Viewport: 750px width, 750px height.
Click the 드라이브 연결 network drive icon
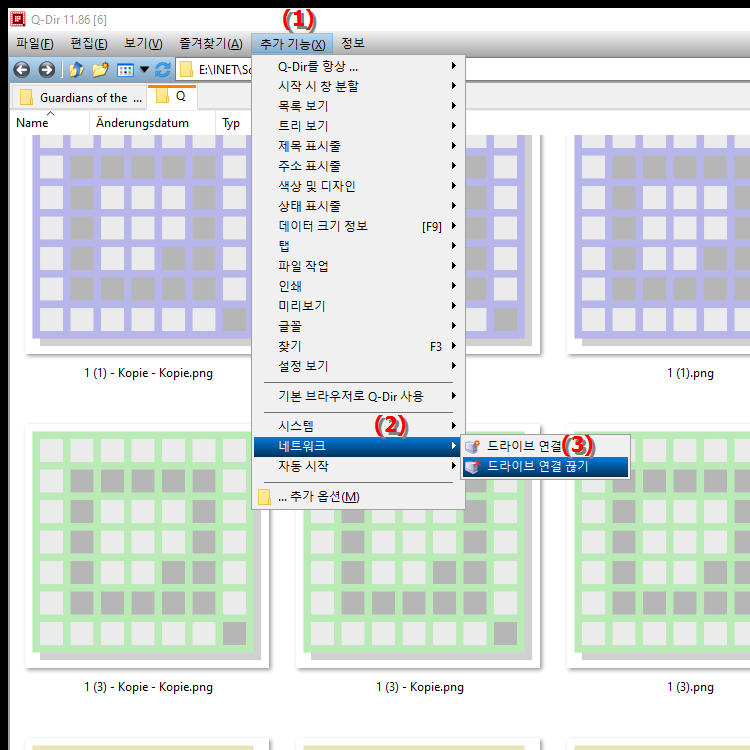473,446
